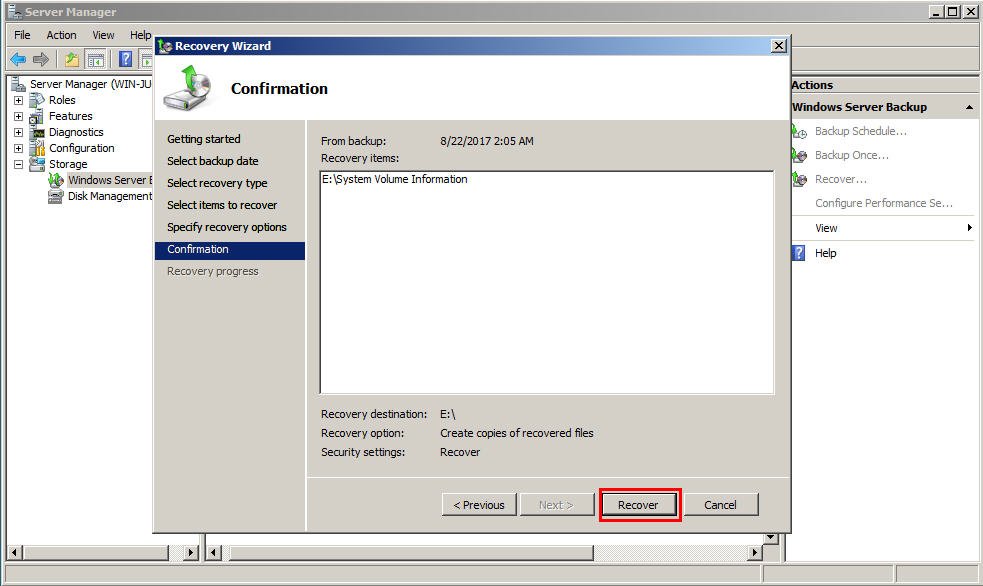Open the File menu
The height and width of the screenshot is (586, 983).
[x=22, y=35]
